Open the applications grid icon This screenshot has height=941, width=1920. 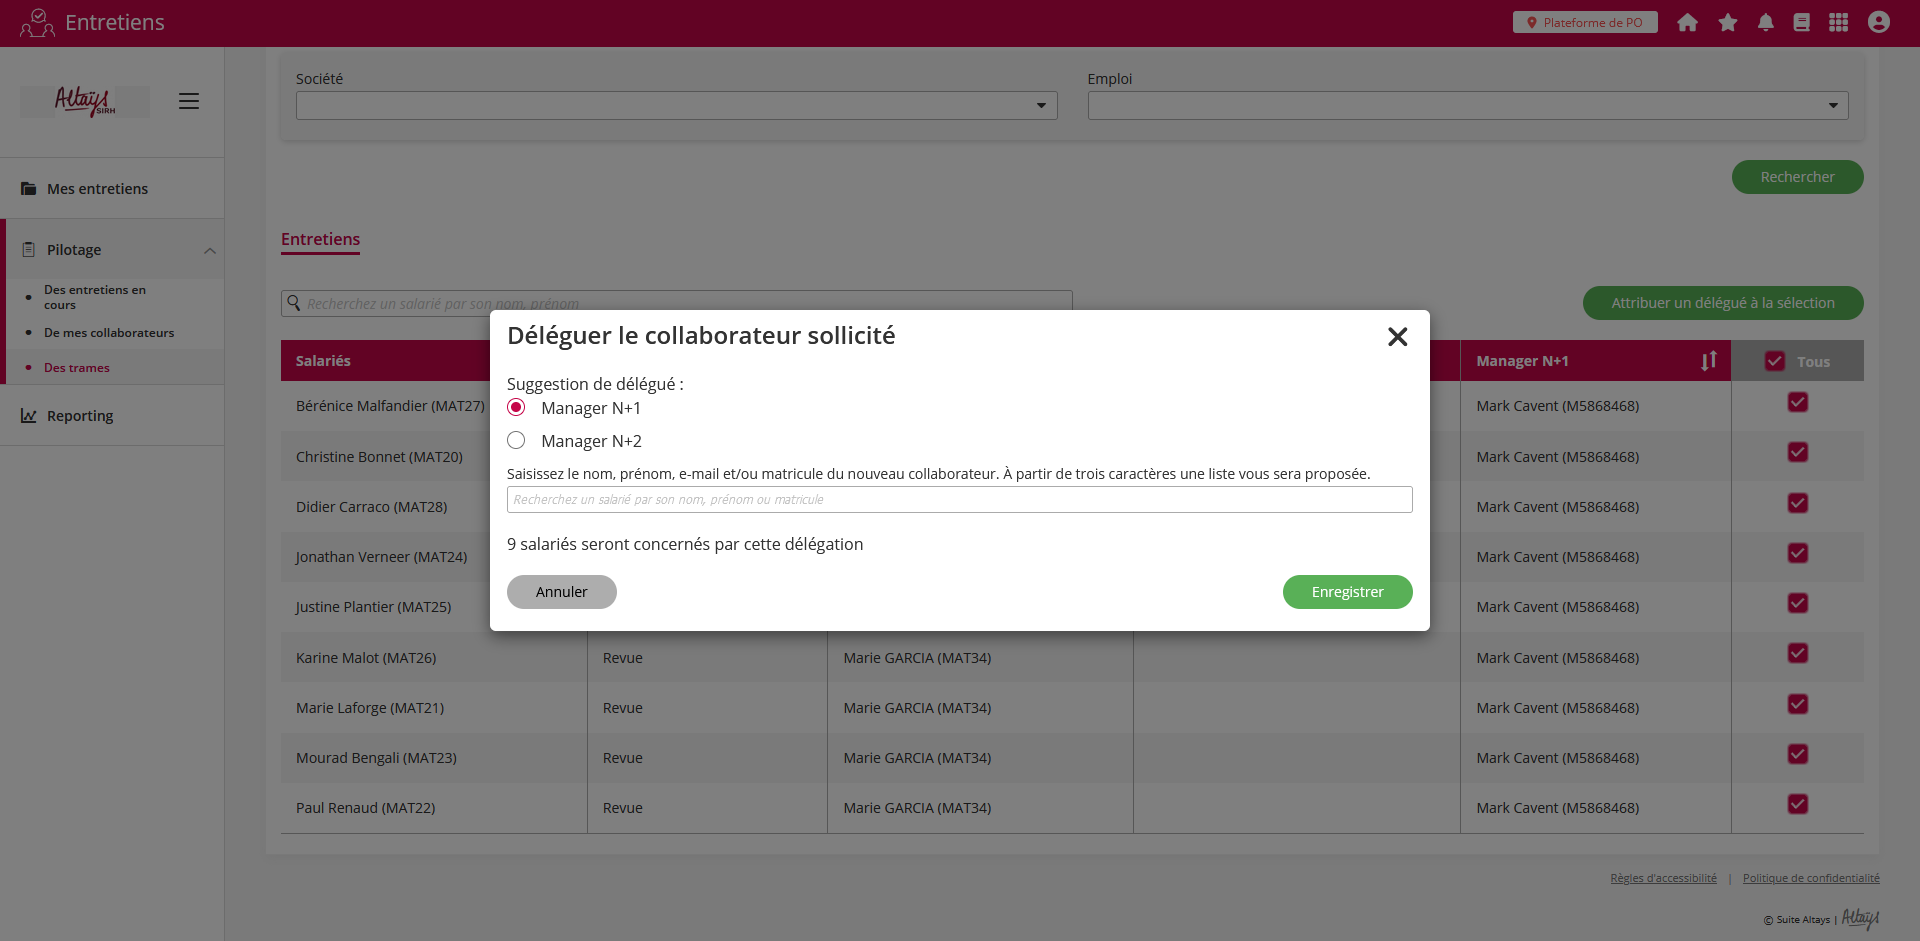coord(1838,23)
